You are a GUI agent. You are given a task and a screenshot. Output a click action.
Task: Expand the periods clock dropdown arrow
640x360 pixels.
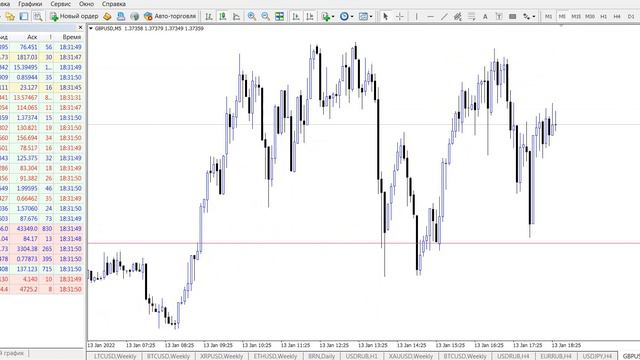click(352, 17)
